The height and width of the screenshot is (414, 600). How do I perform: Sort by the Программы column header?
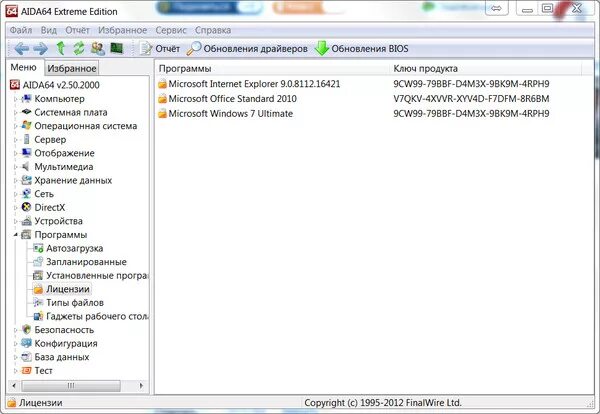273,68
